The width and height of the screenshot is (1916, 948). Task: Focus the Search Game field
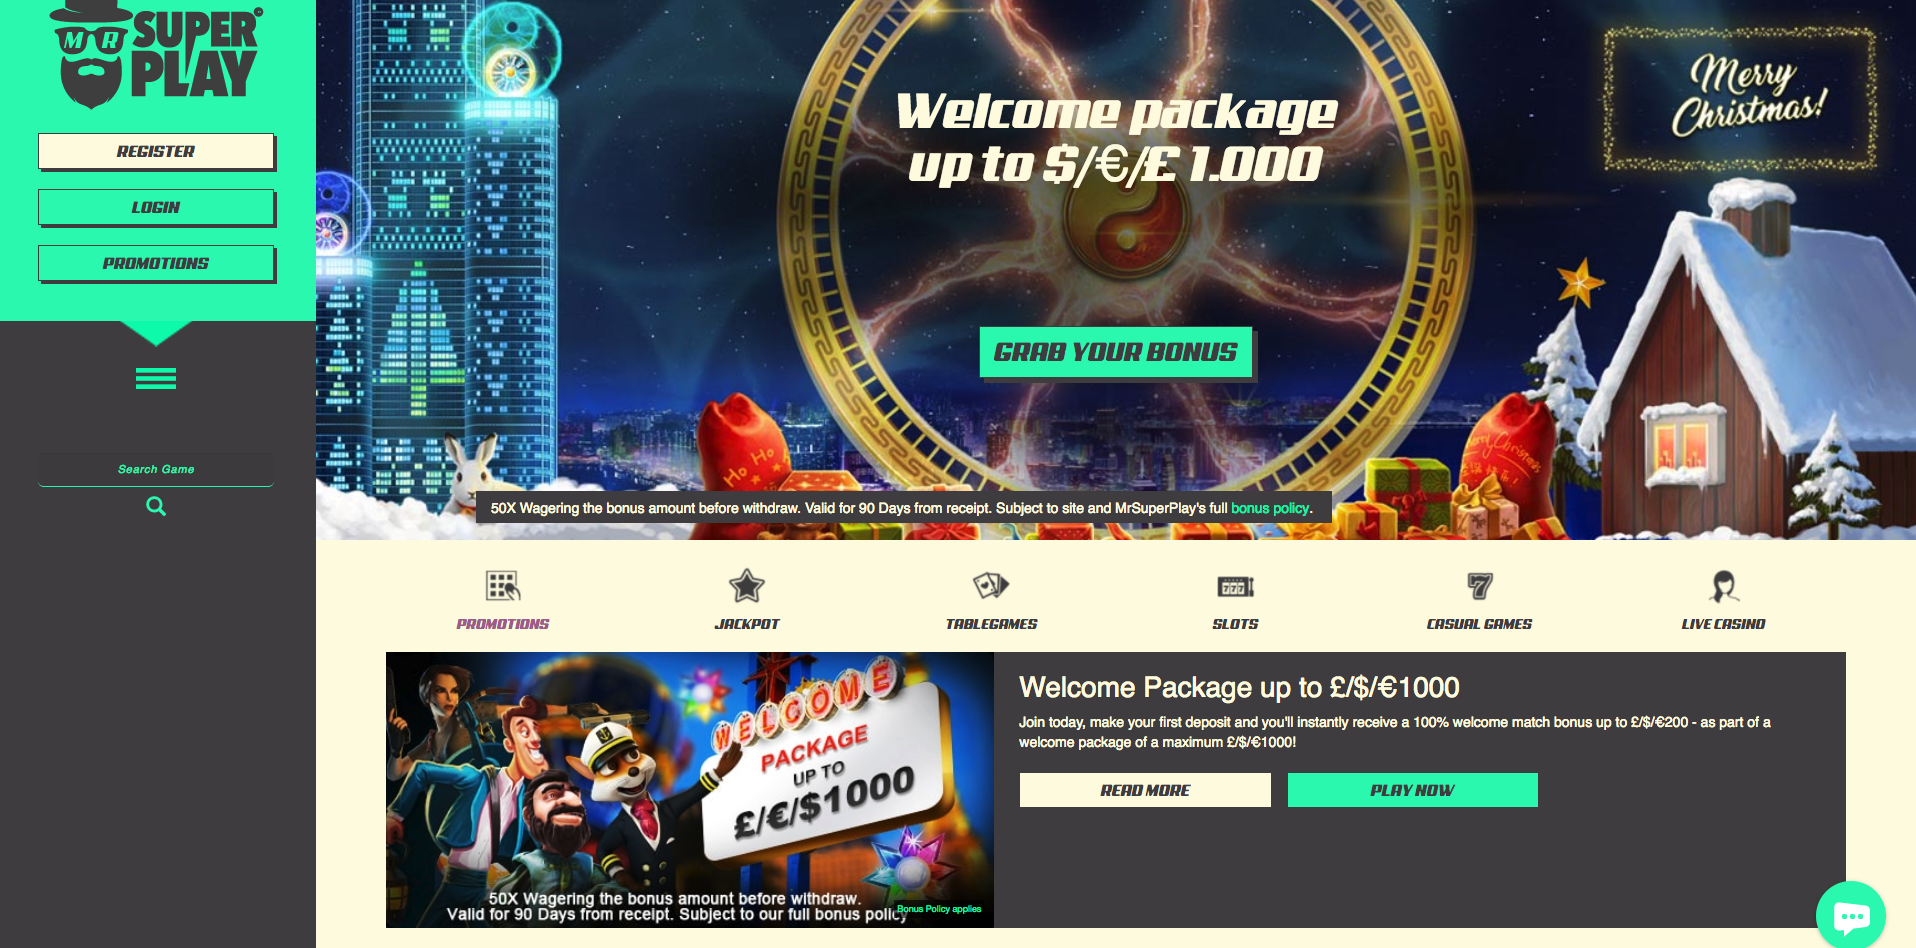tap(156, 469)
